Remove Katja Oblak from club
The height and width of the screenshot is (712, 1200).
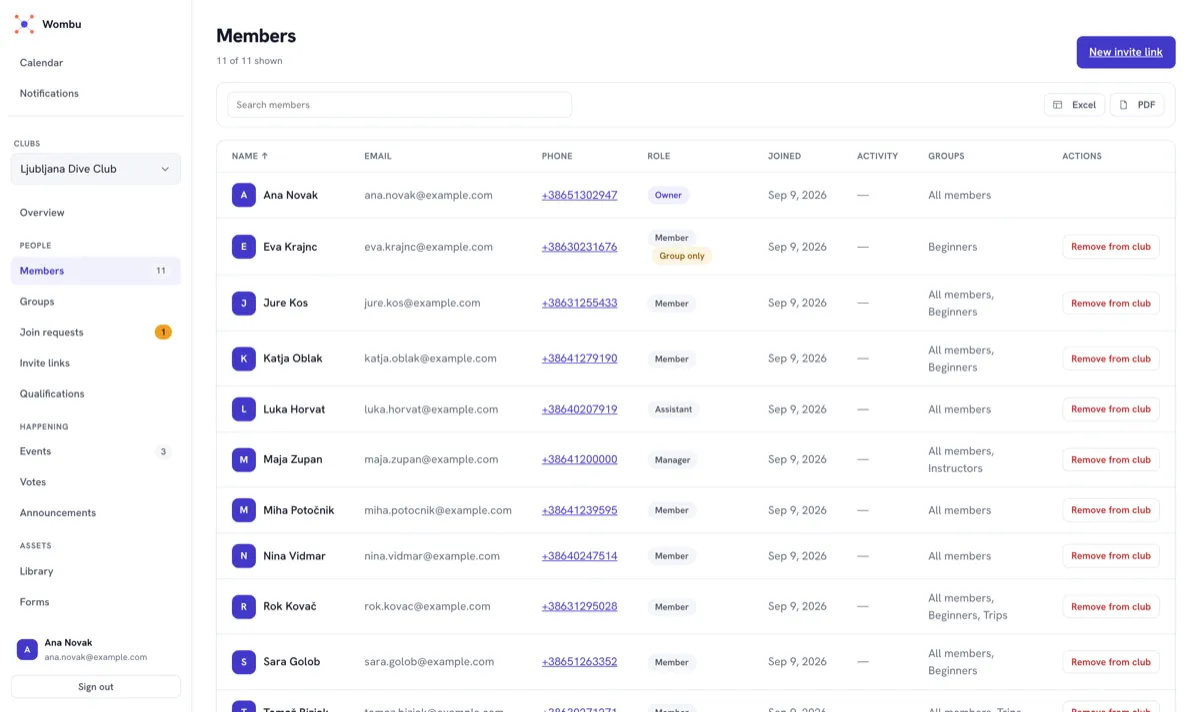(x=1111, y=358)
